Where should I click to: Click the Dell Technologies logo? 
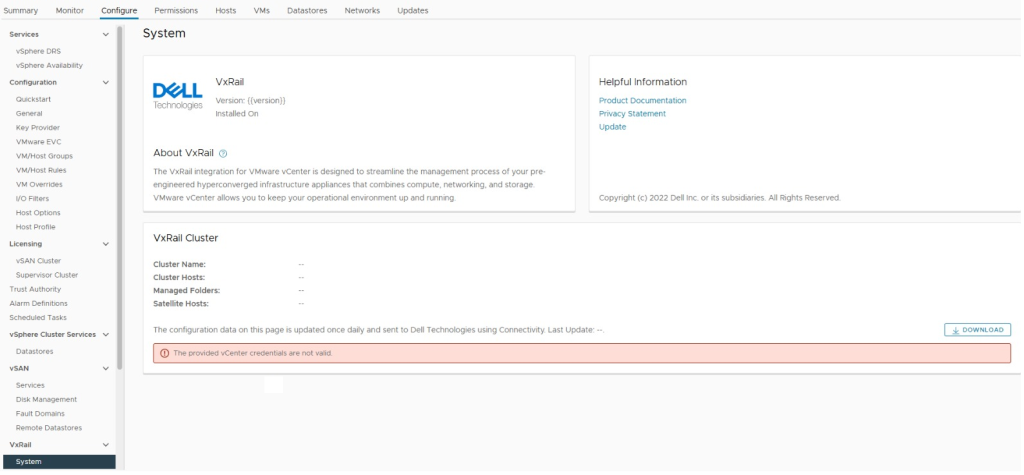pyautogui.click(x=177, y=95)
